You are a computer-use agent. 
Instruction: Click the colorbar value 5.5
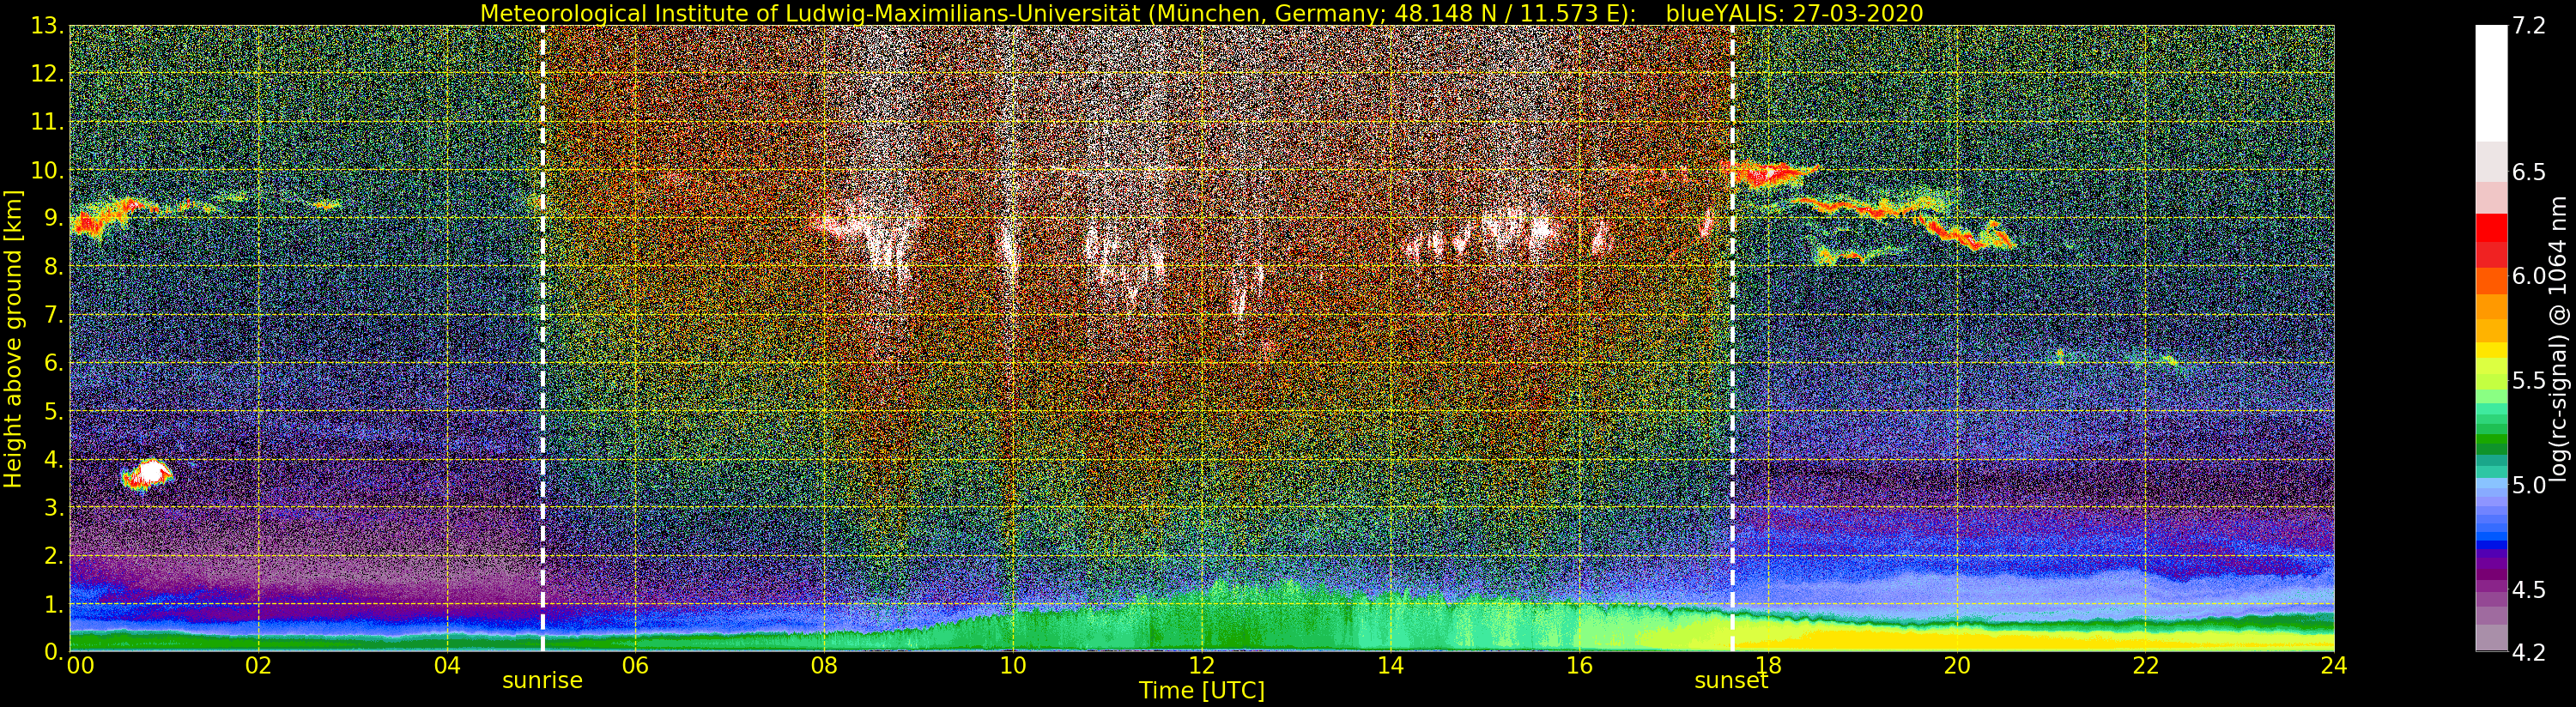[x=2529, y=381]
